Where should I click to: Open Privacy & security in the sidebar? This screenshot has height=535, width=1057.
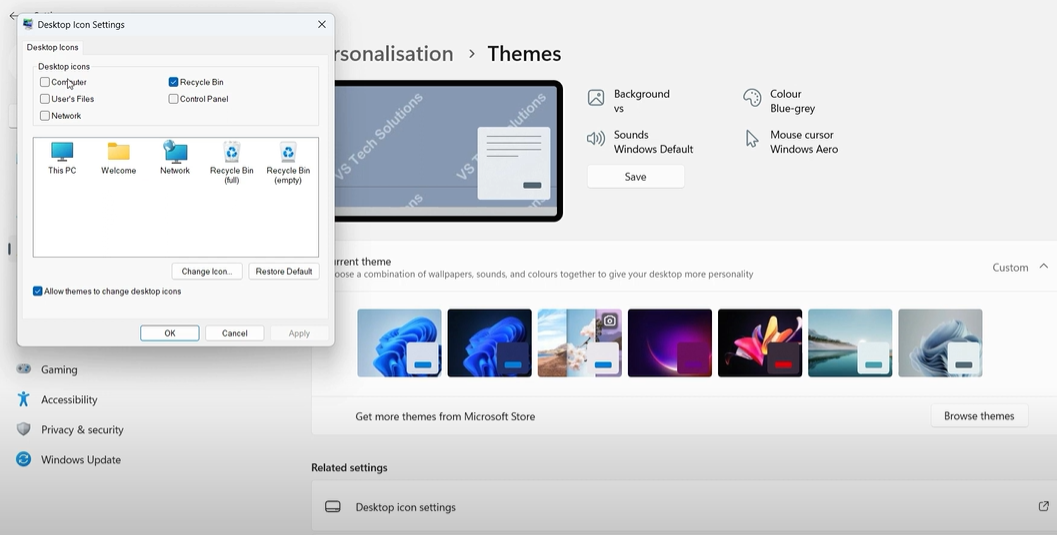[x=82, y=429]
